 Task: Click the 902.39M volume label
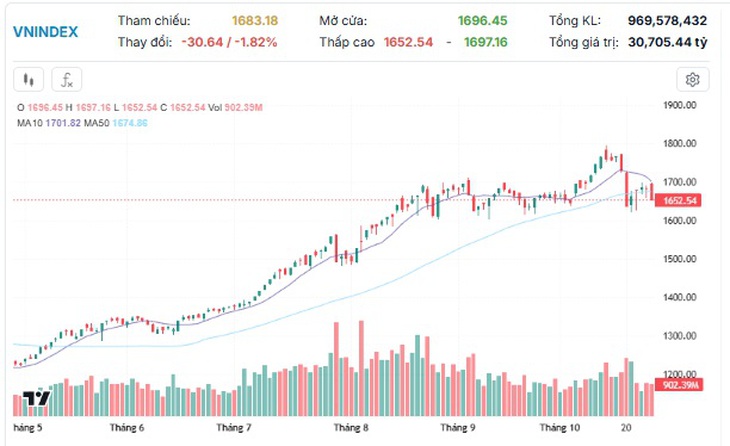pos(679,385)
